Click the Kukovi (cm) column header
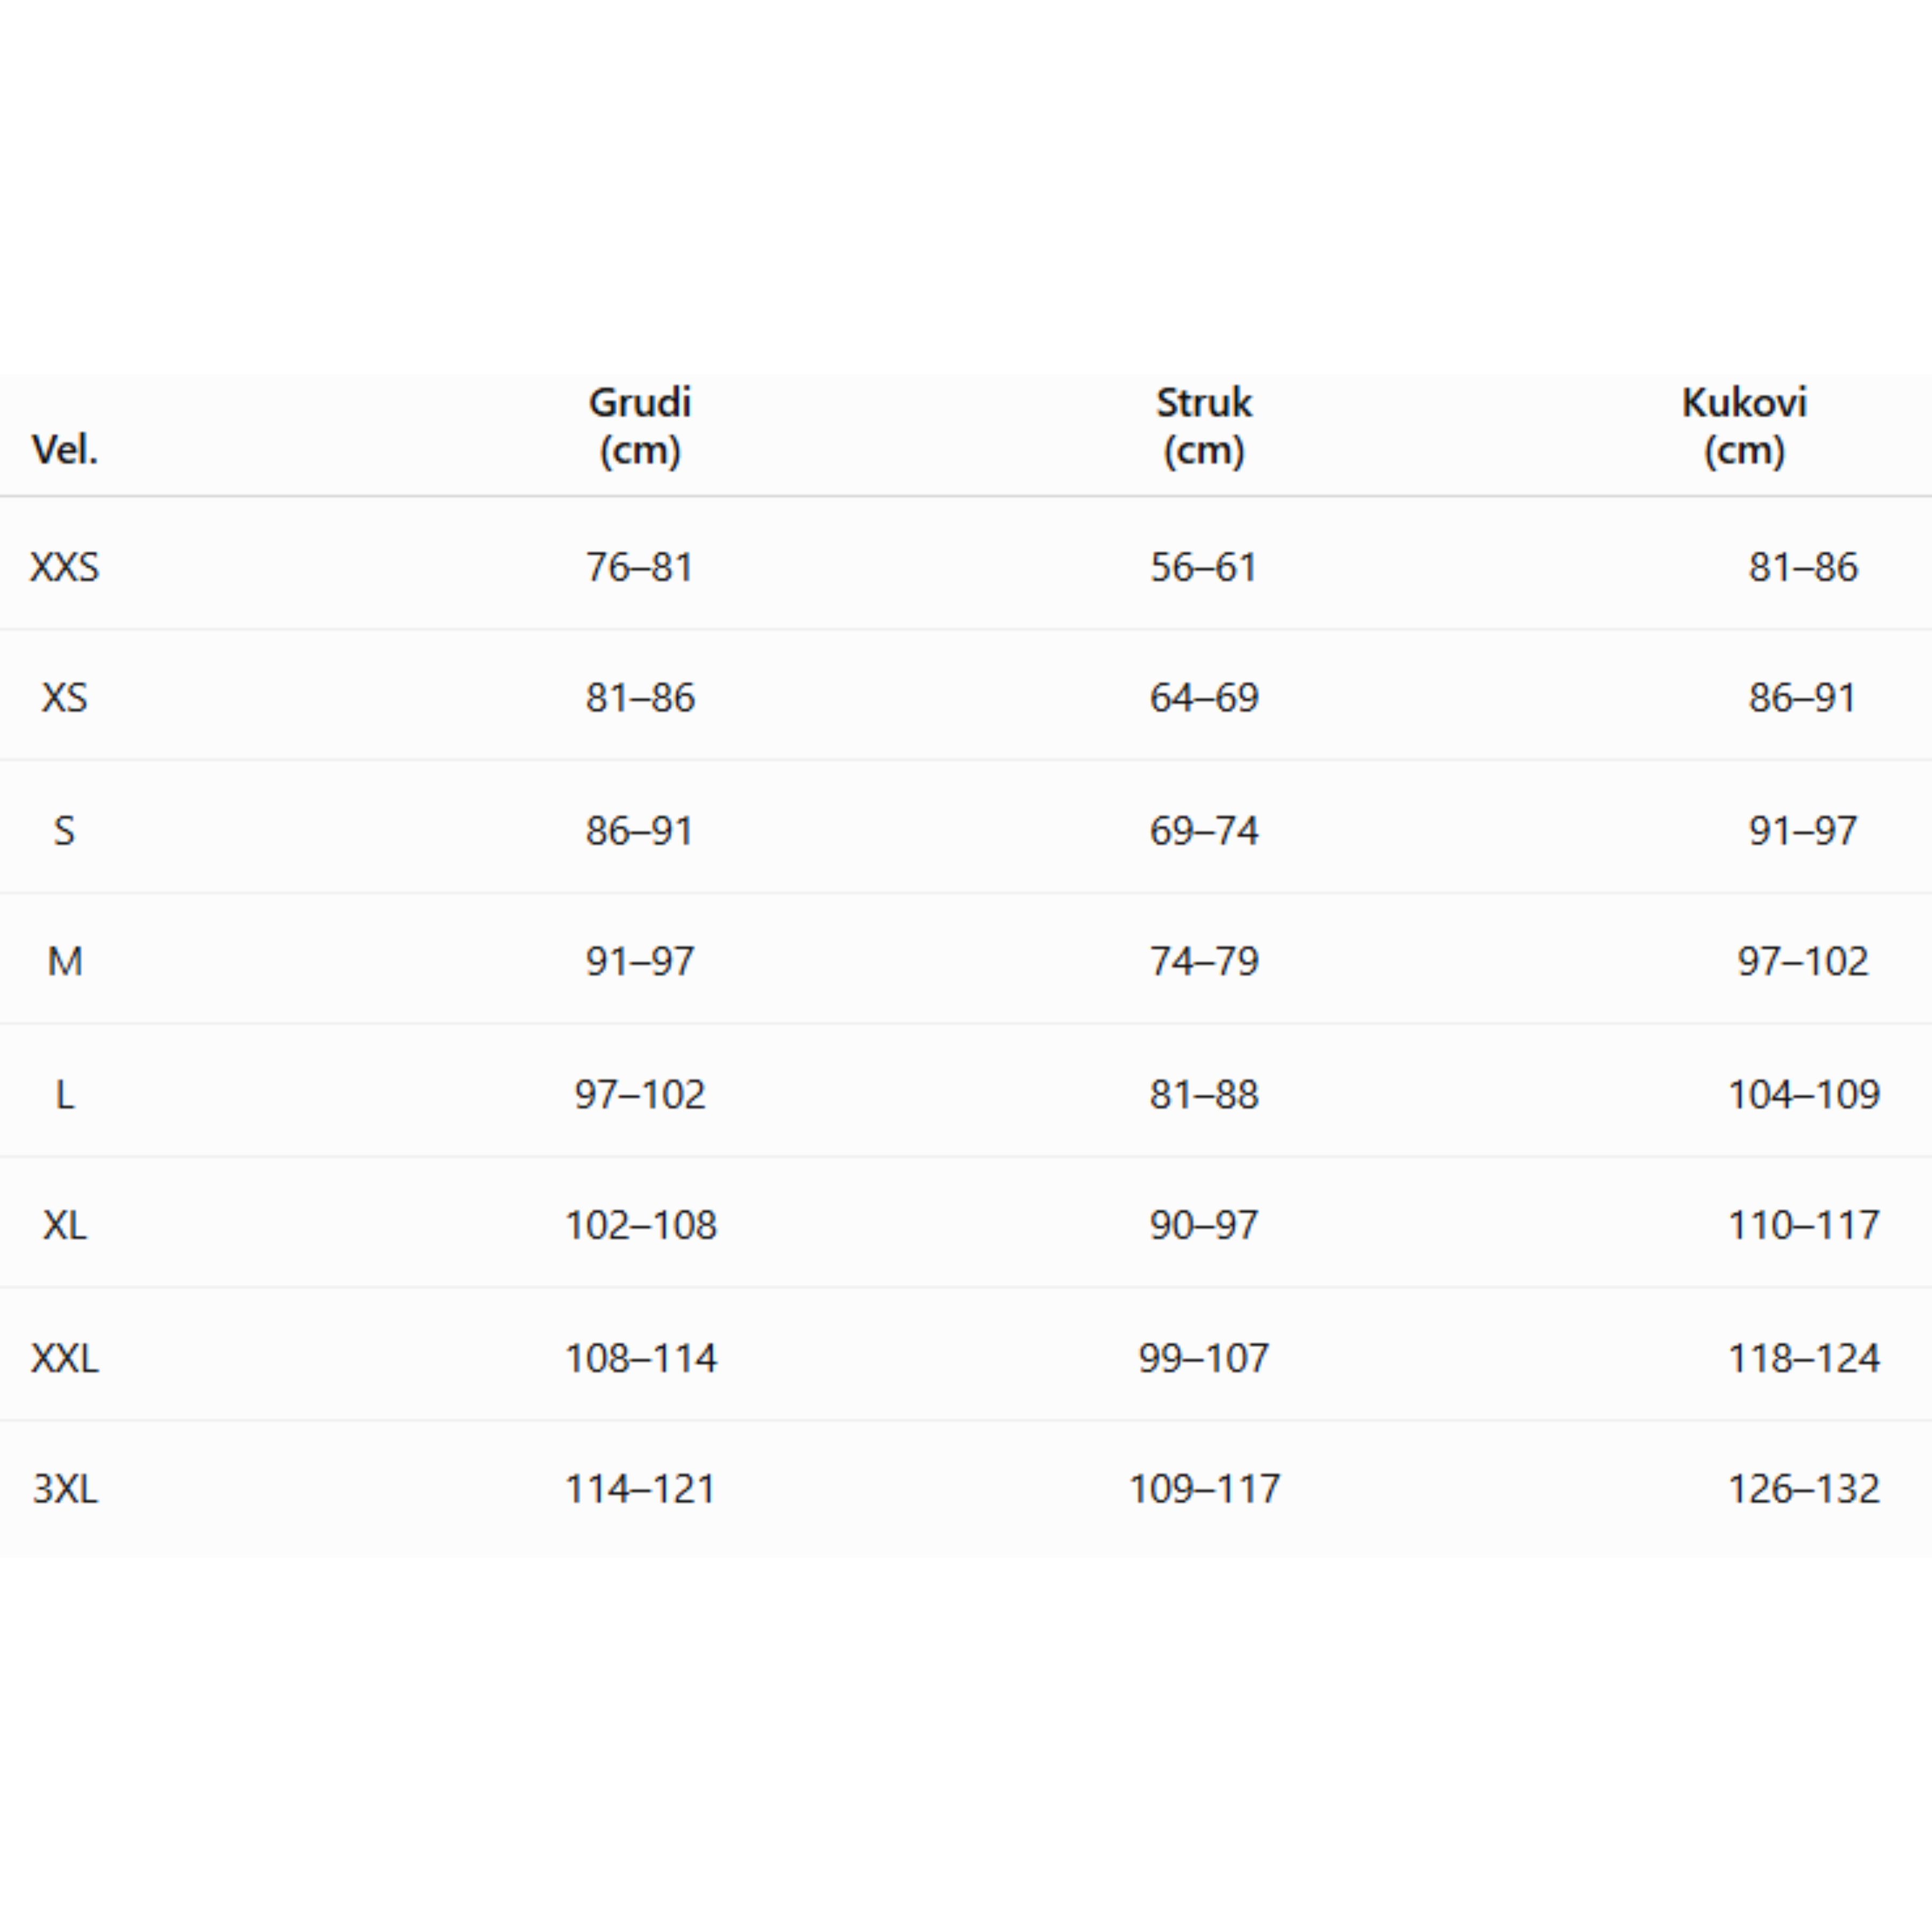The height and width of the screenshot is (1932, 1932). [x=1745, y=426]
